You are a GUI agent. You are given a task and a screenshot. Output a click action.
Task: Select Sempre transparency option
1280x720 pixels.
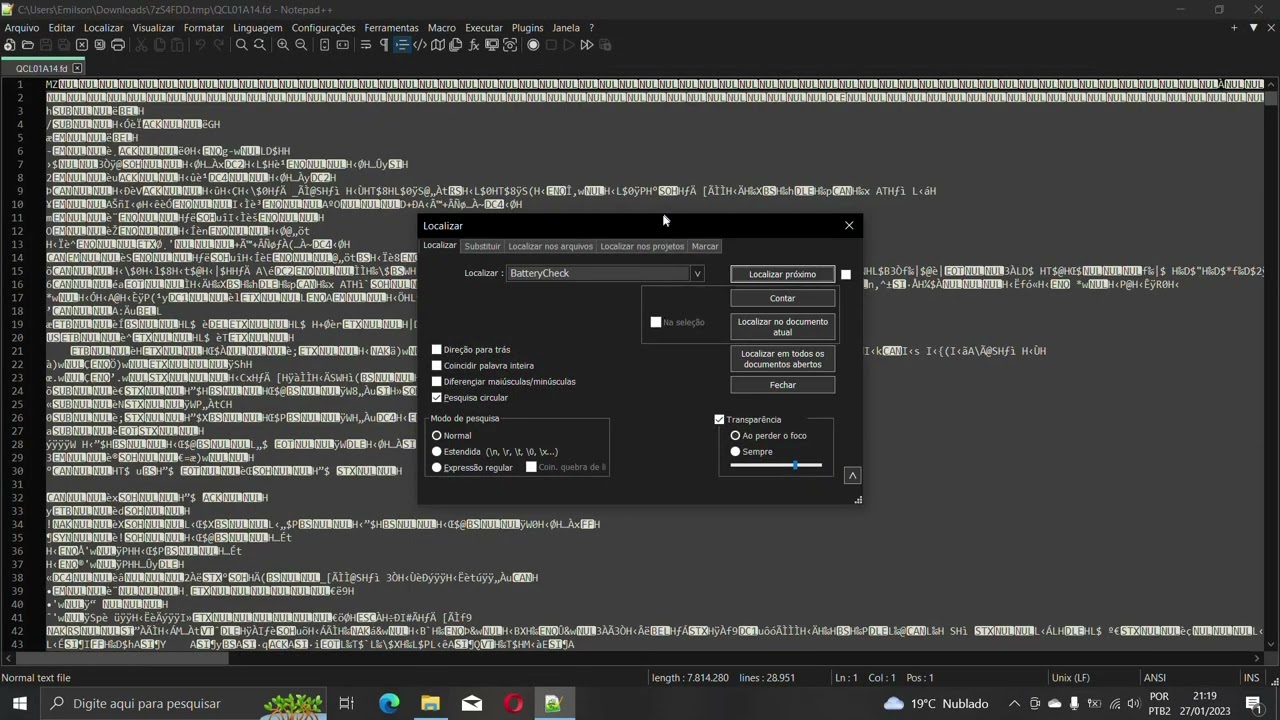(x=735, y=451)
